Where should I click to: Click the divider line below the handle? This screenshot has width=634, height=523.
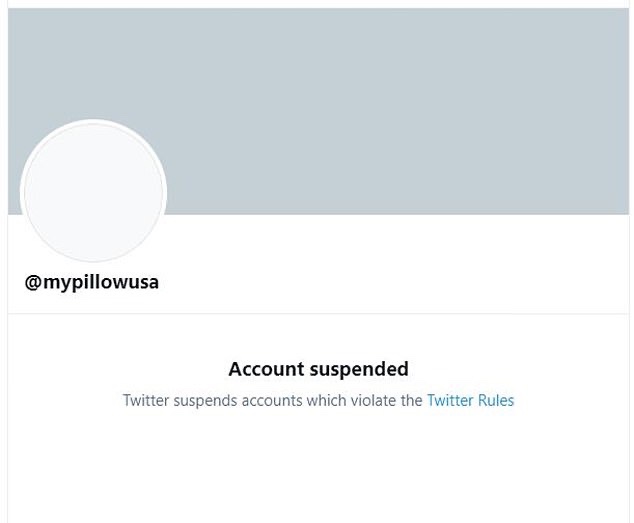point(320,314)
